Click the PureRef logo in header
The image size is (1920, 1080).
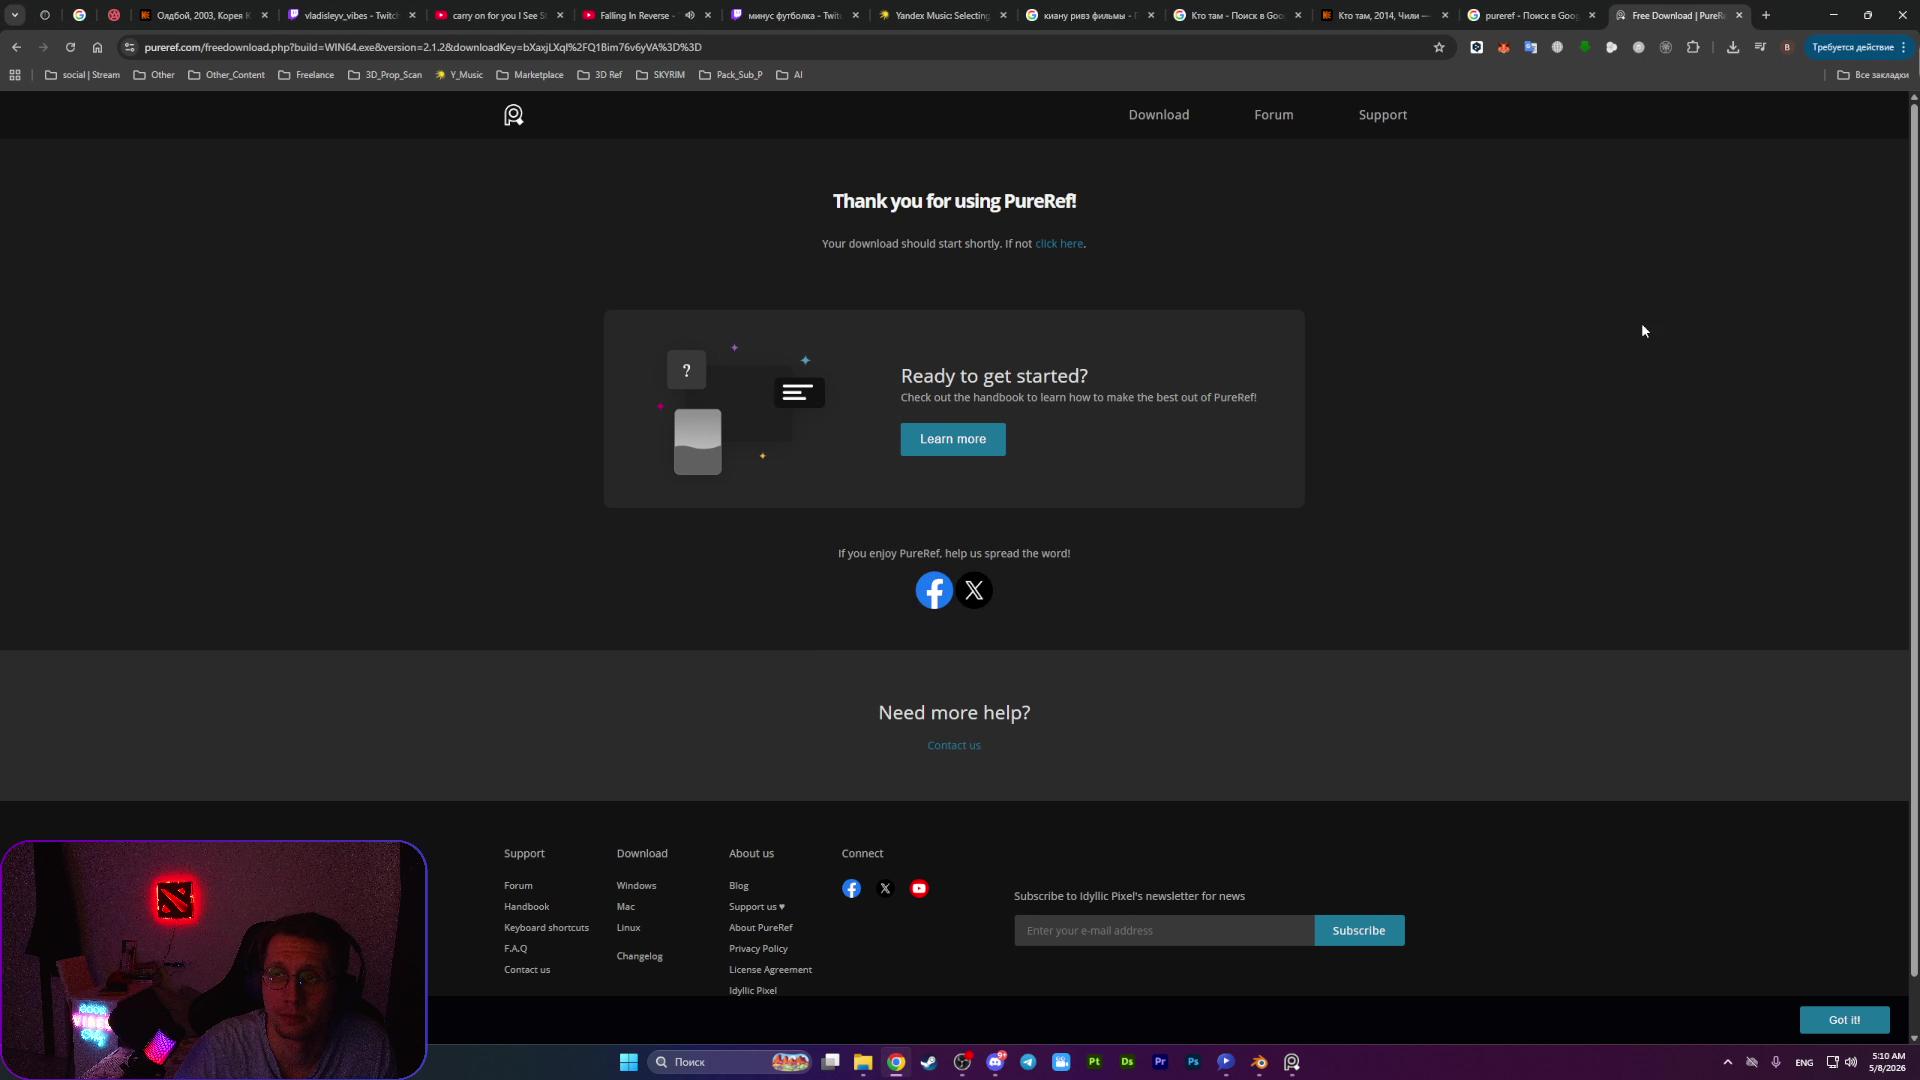[513, 115]
